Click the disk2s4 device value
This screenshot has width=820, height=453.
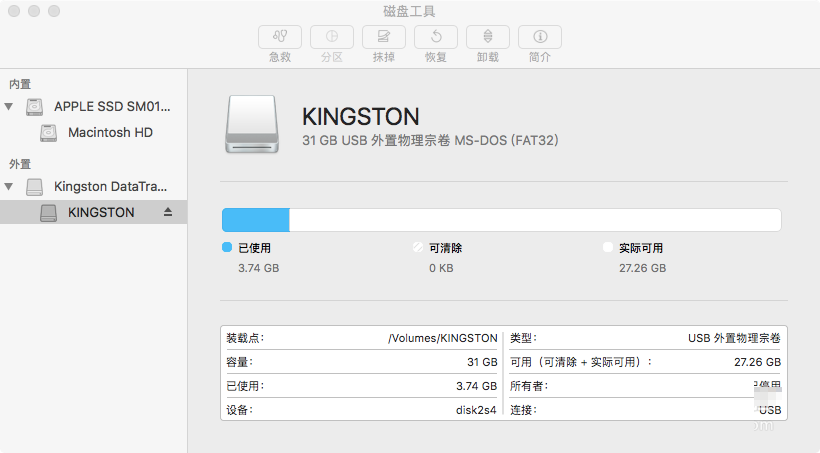pos(476,410)
